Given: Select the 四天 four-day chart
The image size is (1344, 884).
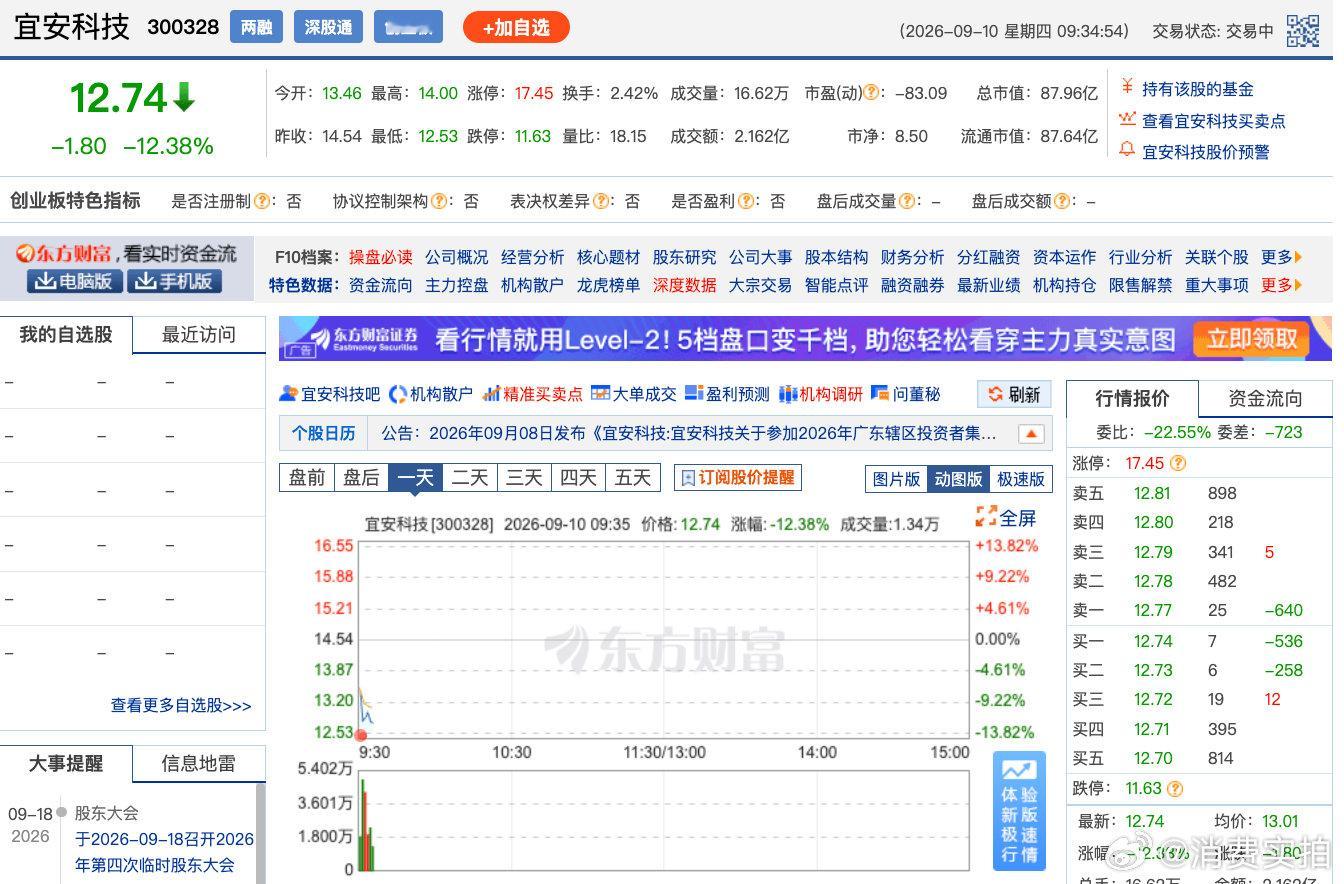Looking at the screenshot, I should [578, 478].
